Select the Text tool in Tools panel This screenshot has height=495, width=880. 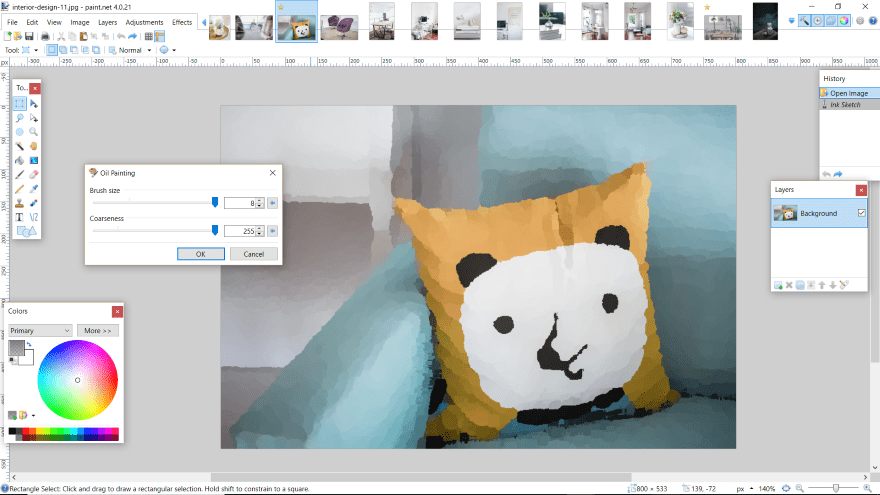click(19, 216)
